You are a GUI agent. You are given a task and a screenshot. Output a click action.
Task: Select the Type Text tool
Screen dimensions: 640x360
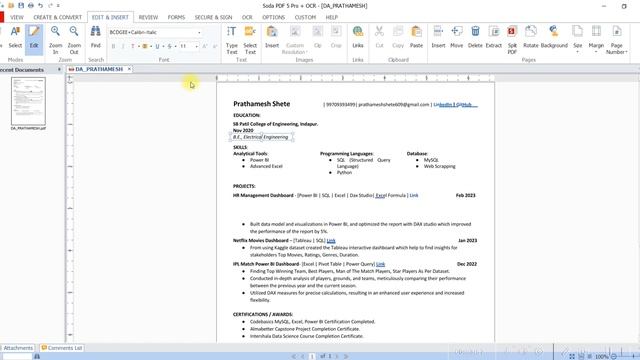click(231, 40)
